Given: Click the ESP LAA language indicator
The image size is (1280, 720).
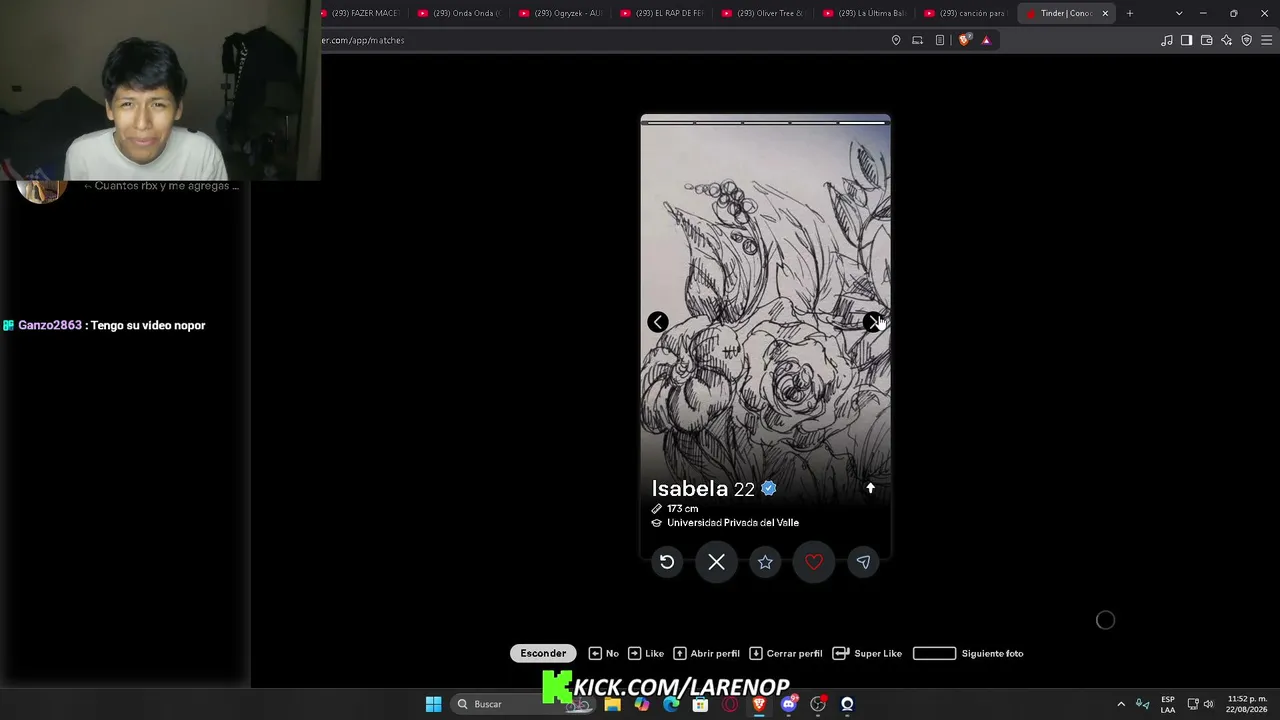Looking at the screenshot, I should pyautogui.click(x=1168, y=704).
